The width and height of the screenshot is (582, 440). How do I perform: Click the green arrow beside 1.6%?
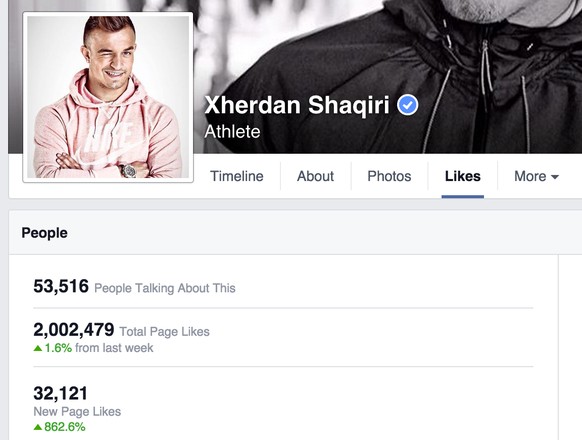tap(38, 348)
